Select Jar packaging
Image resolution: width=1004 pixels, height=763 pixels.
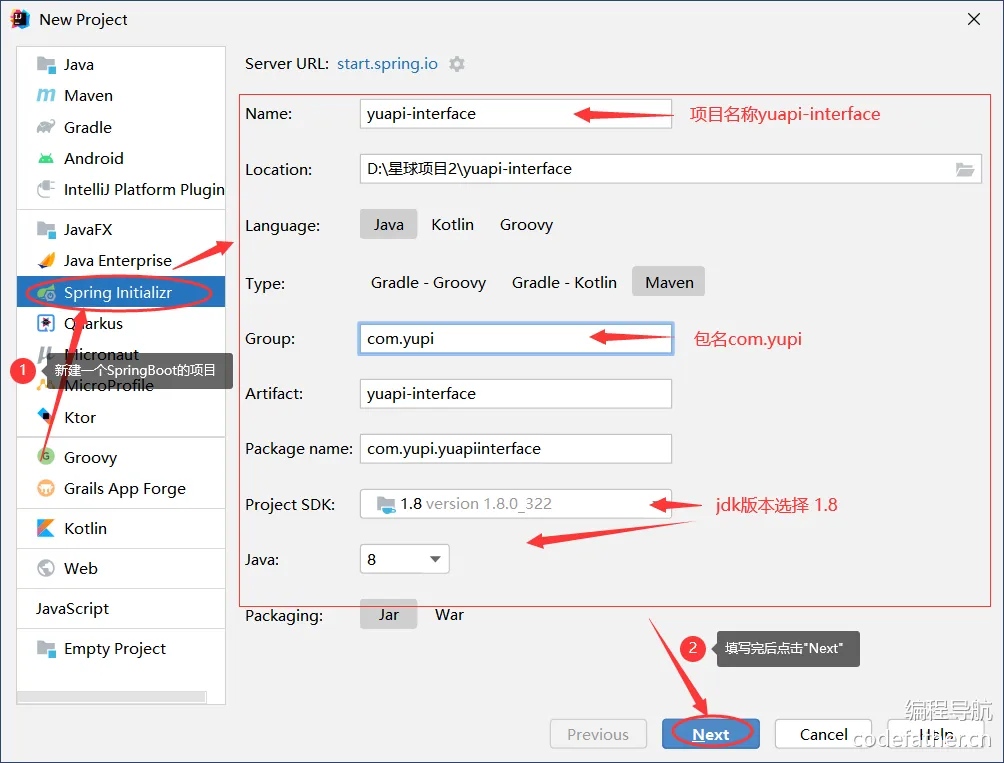(389, 614)
